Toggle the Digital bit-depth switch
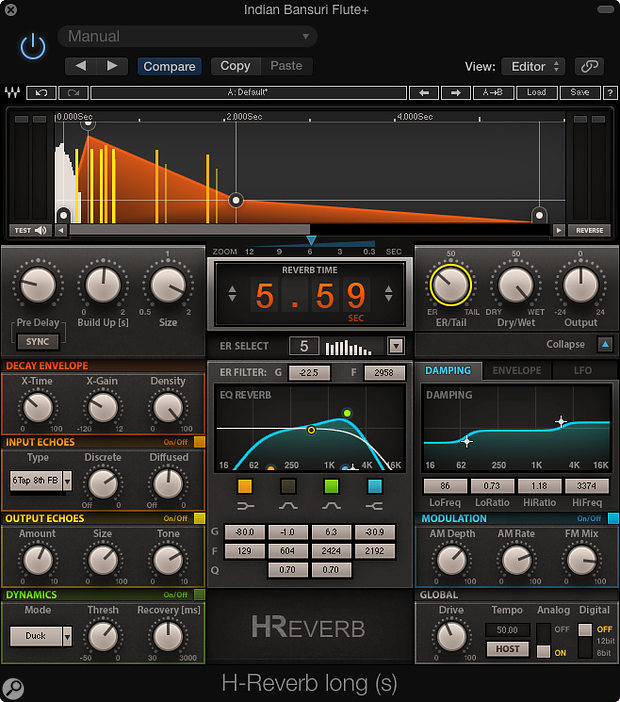This screenshot has width=620, height=702. [585, 641]
